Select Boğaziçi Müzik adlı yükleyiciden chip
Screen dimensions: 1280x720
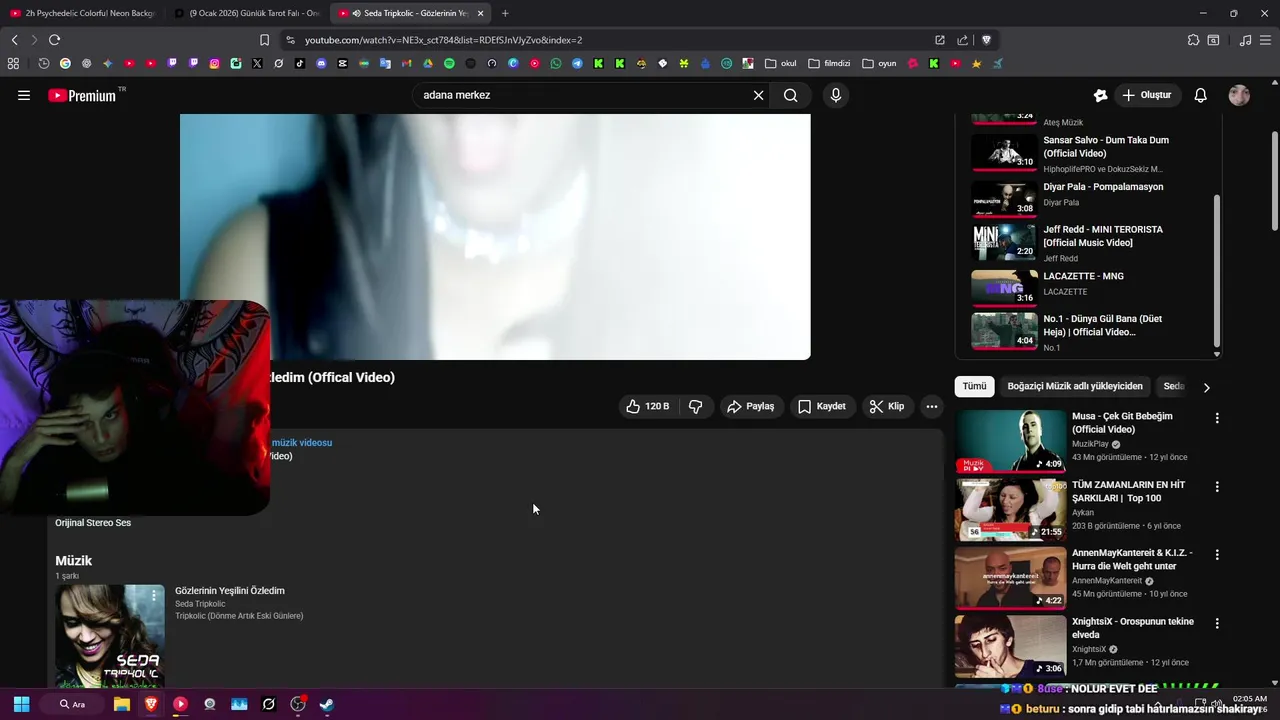tap(1075, 386)
